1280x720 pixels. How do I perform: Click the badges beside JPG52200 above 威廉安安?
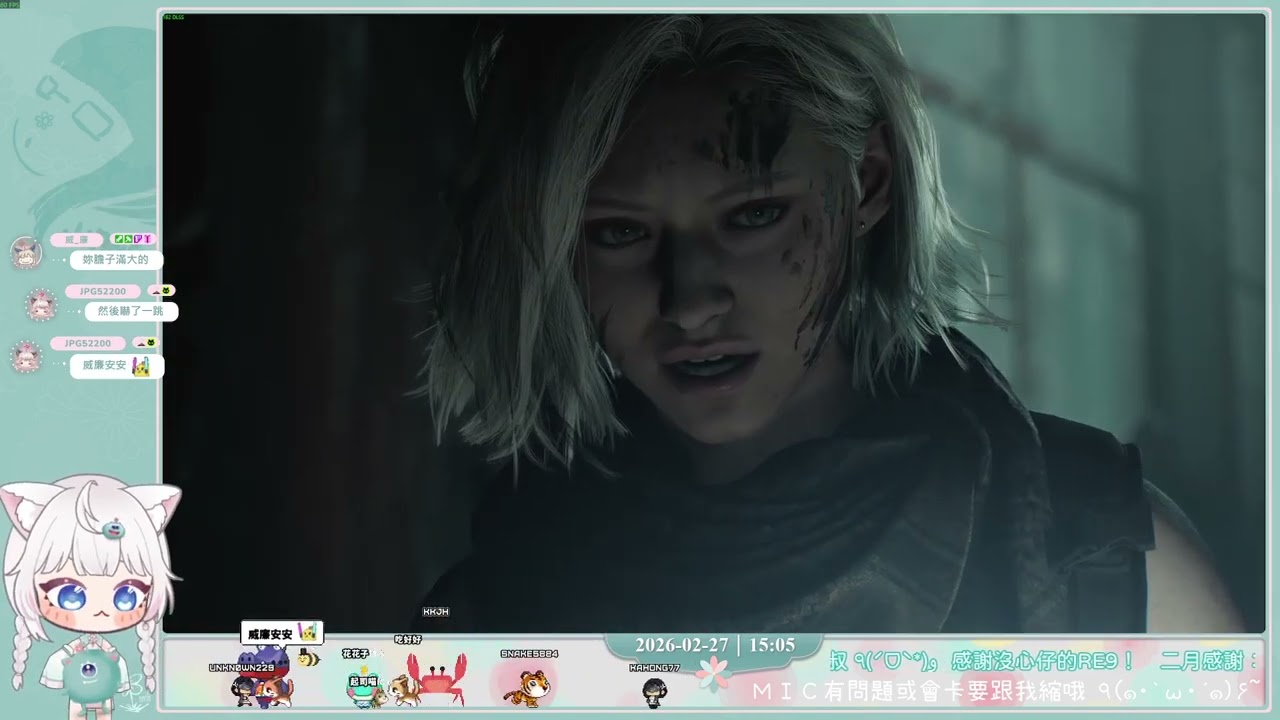(146, 343)
